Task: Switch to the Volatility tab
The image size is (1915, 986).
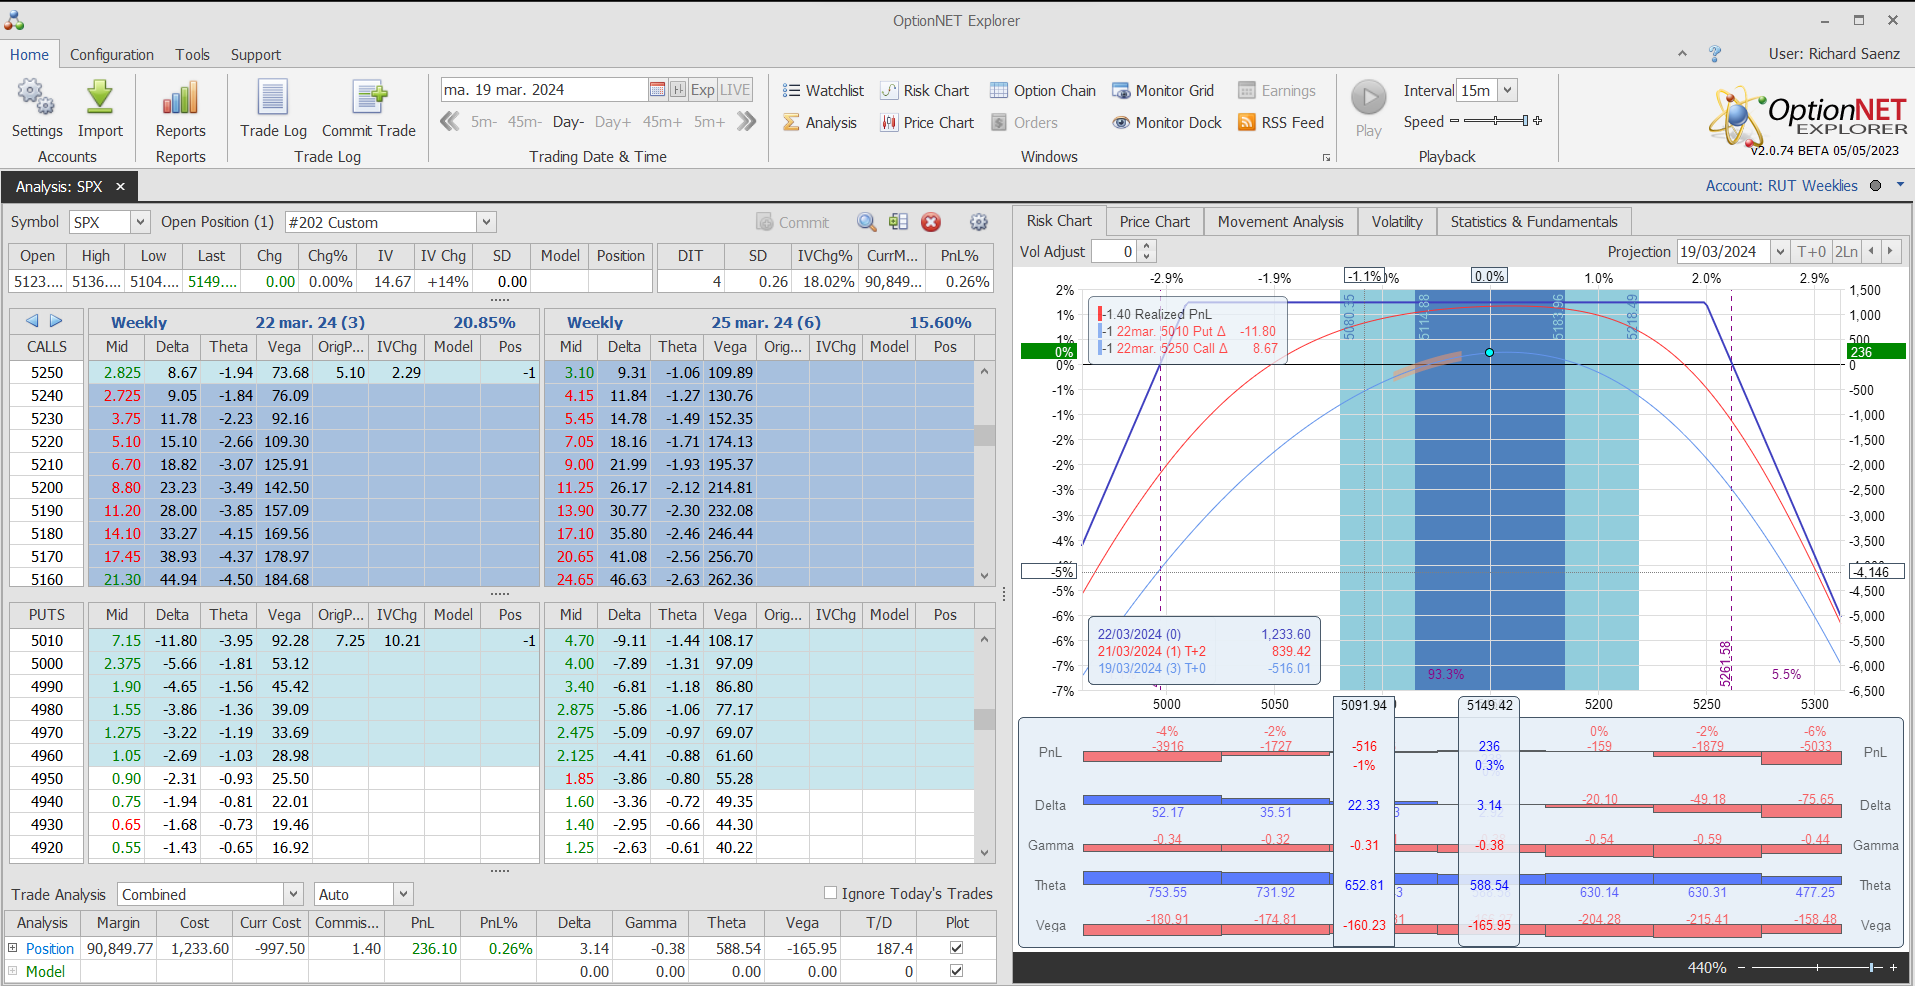Action: click(1396, 222)
